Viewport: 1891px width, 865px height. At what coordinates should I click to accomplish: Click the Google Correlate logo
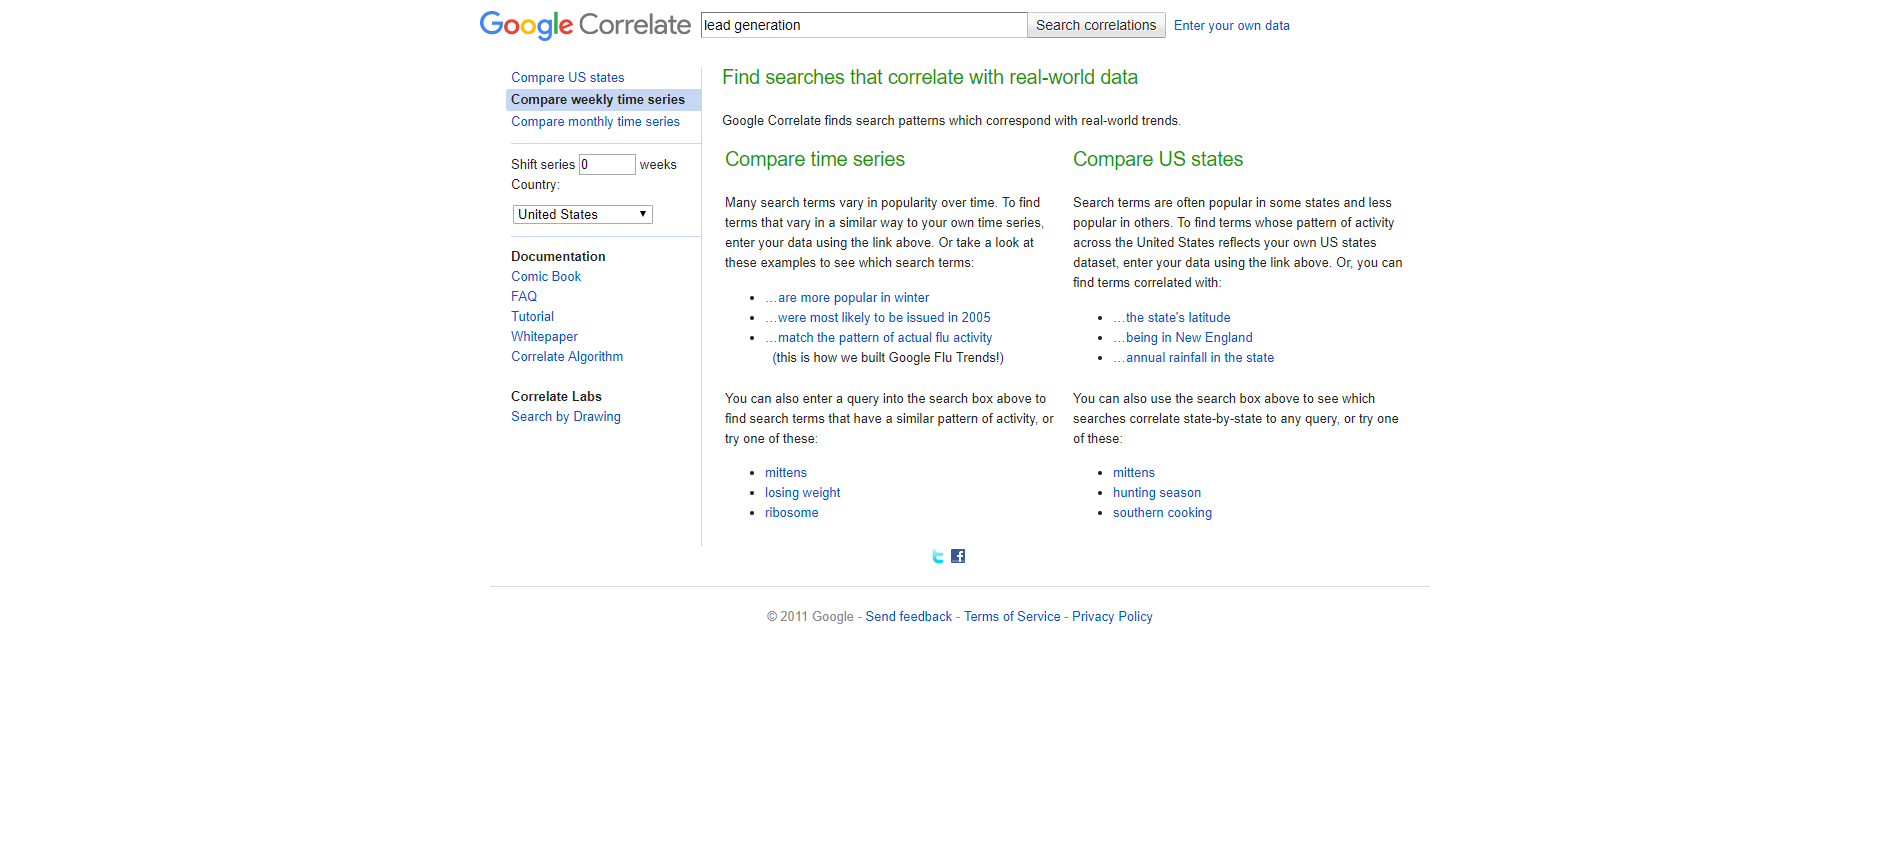click(x=585, y=25)
